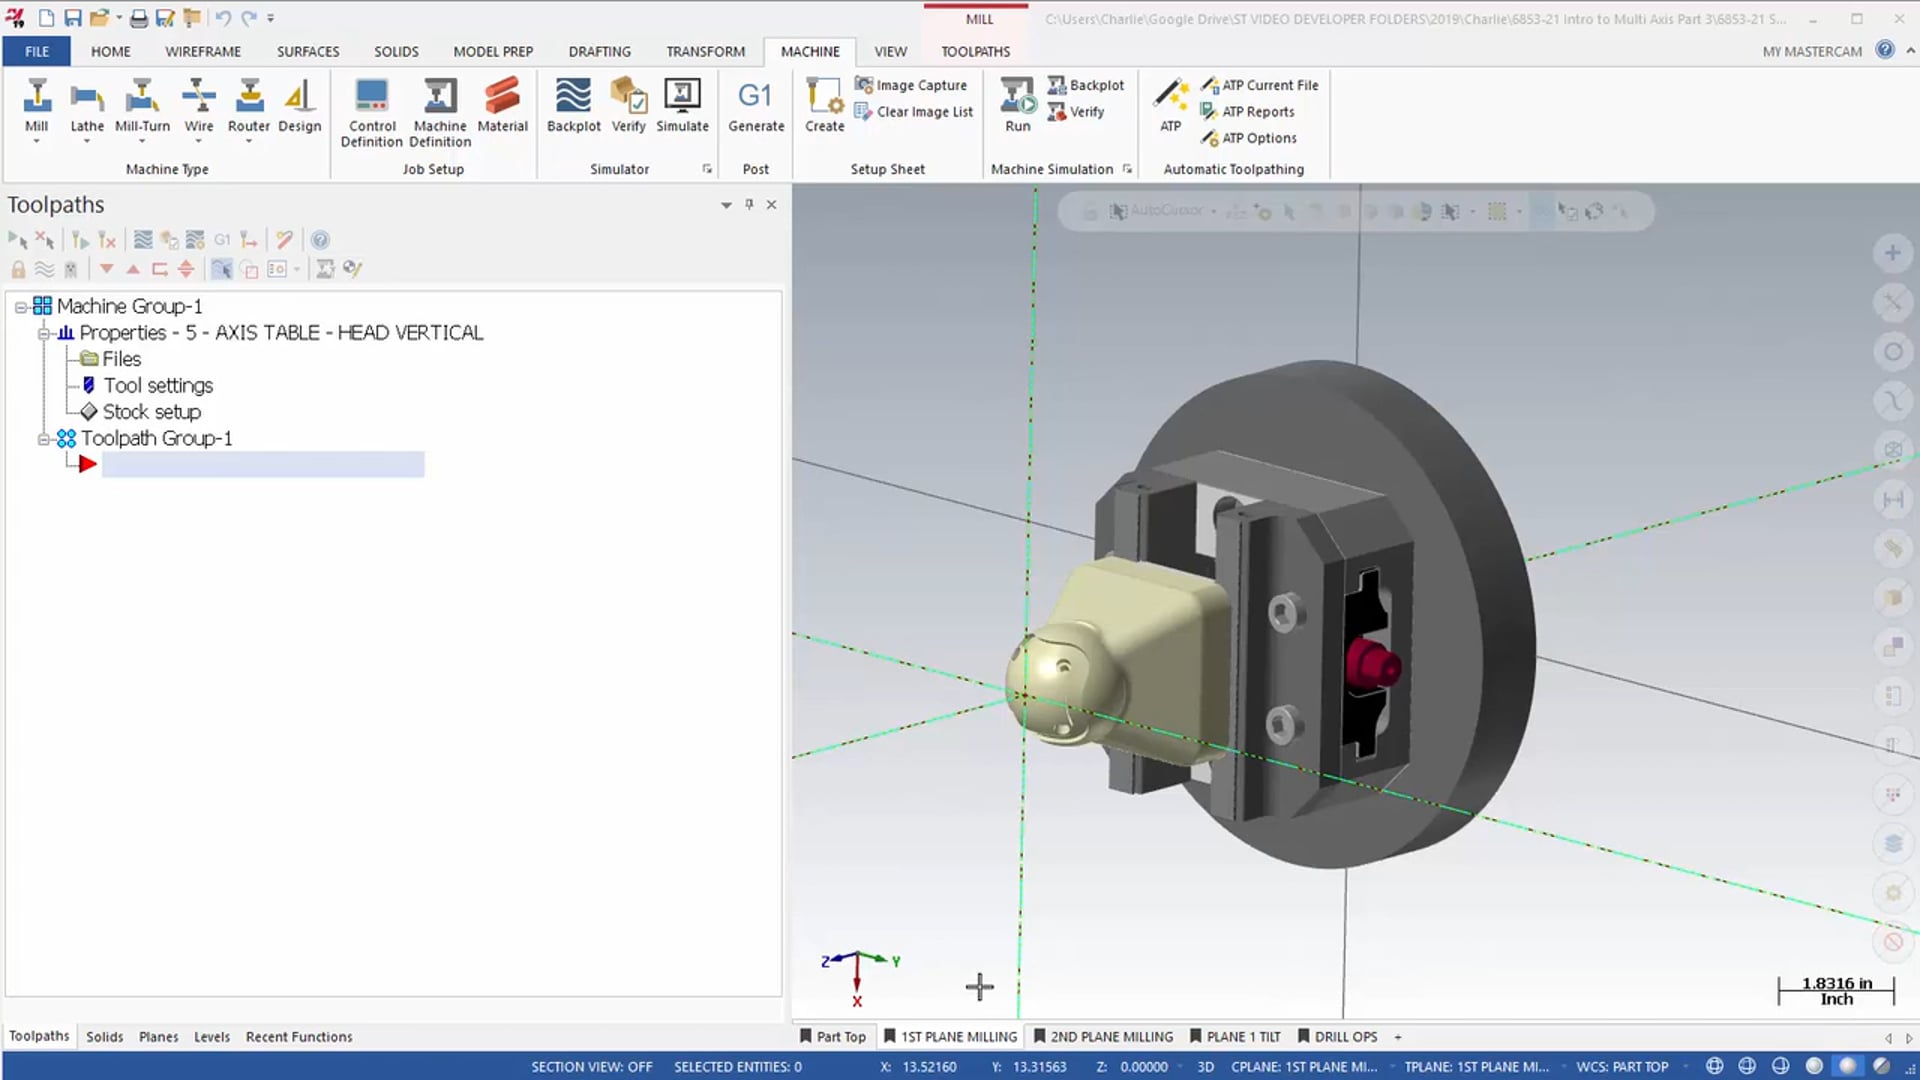Click the Tool settings tree item
This screenshot has height=1080, width=1920.
158,384
